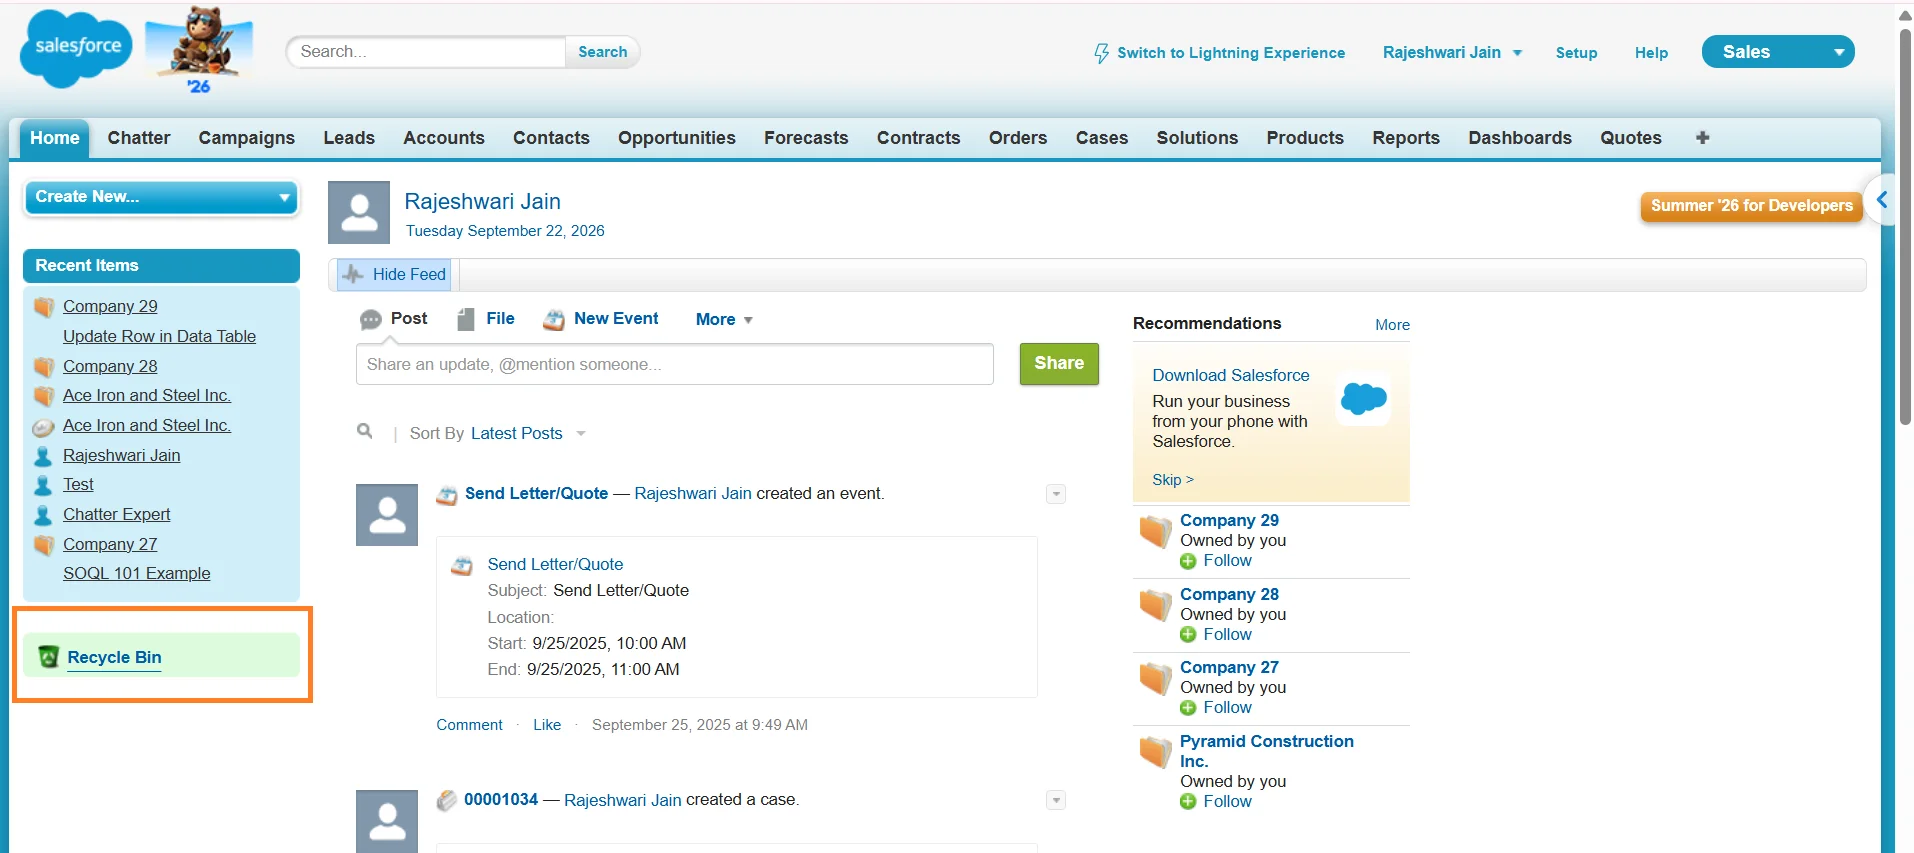The image size is (1914, 853).
Task: Switch to the Dashboards tab
Action: [x=1520, y=138]
